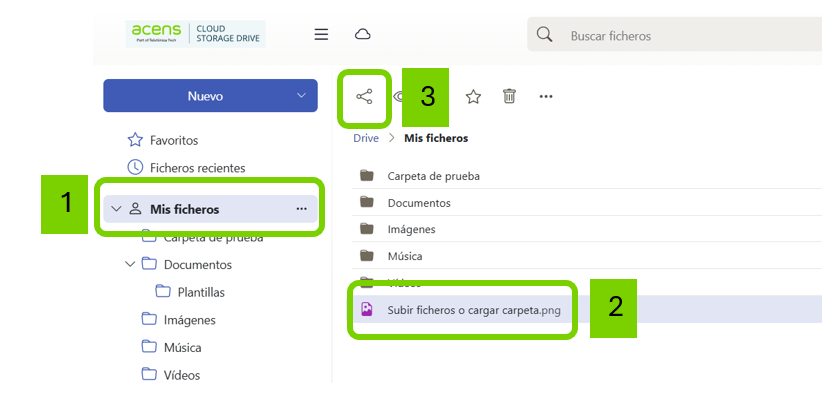Open Mis ficheros options ellipsis in sidebar

click(301, 209)
